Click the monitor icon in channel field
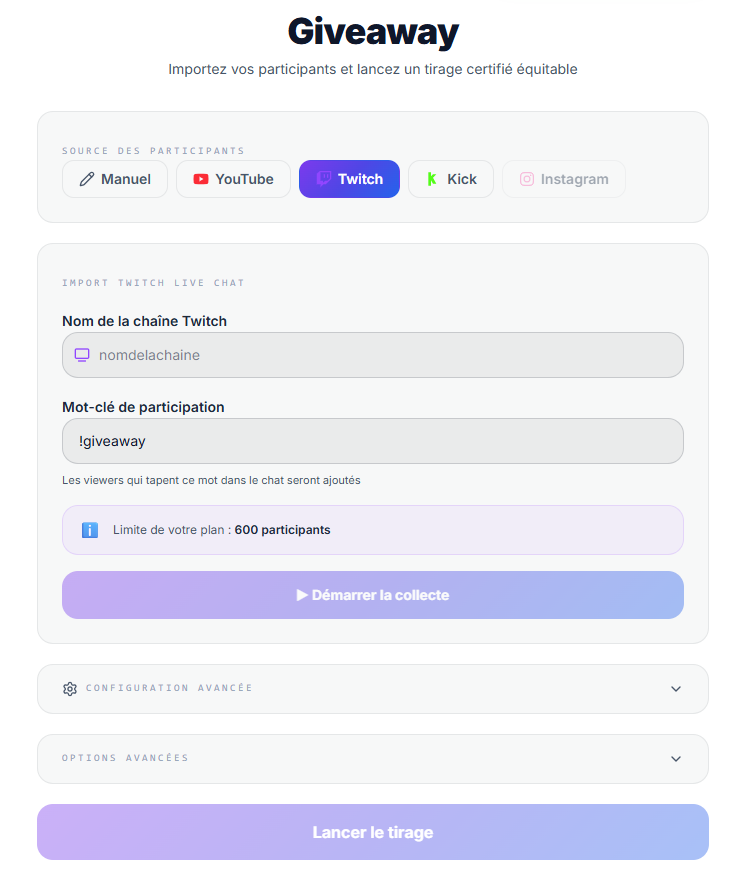 tap(82, 355)
